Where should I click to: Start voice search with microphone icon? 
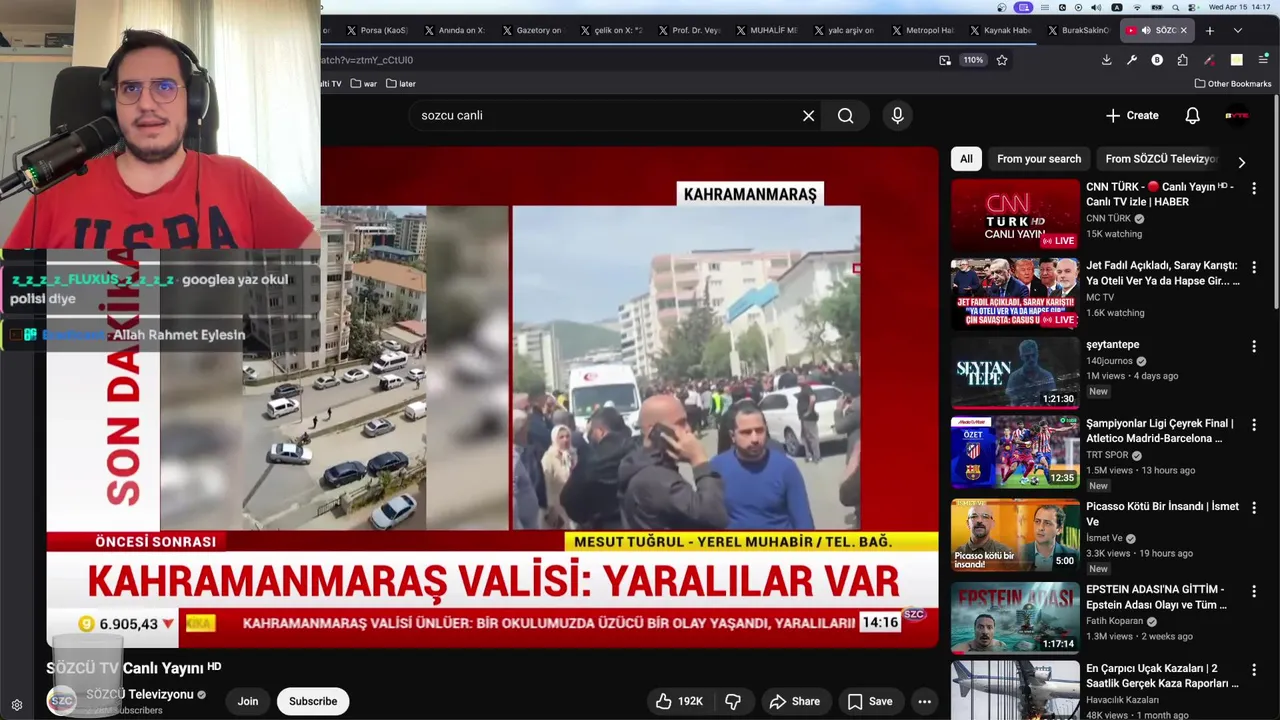[897, 116]
